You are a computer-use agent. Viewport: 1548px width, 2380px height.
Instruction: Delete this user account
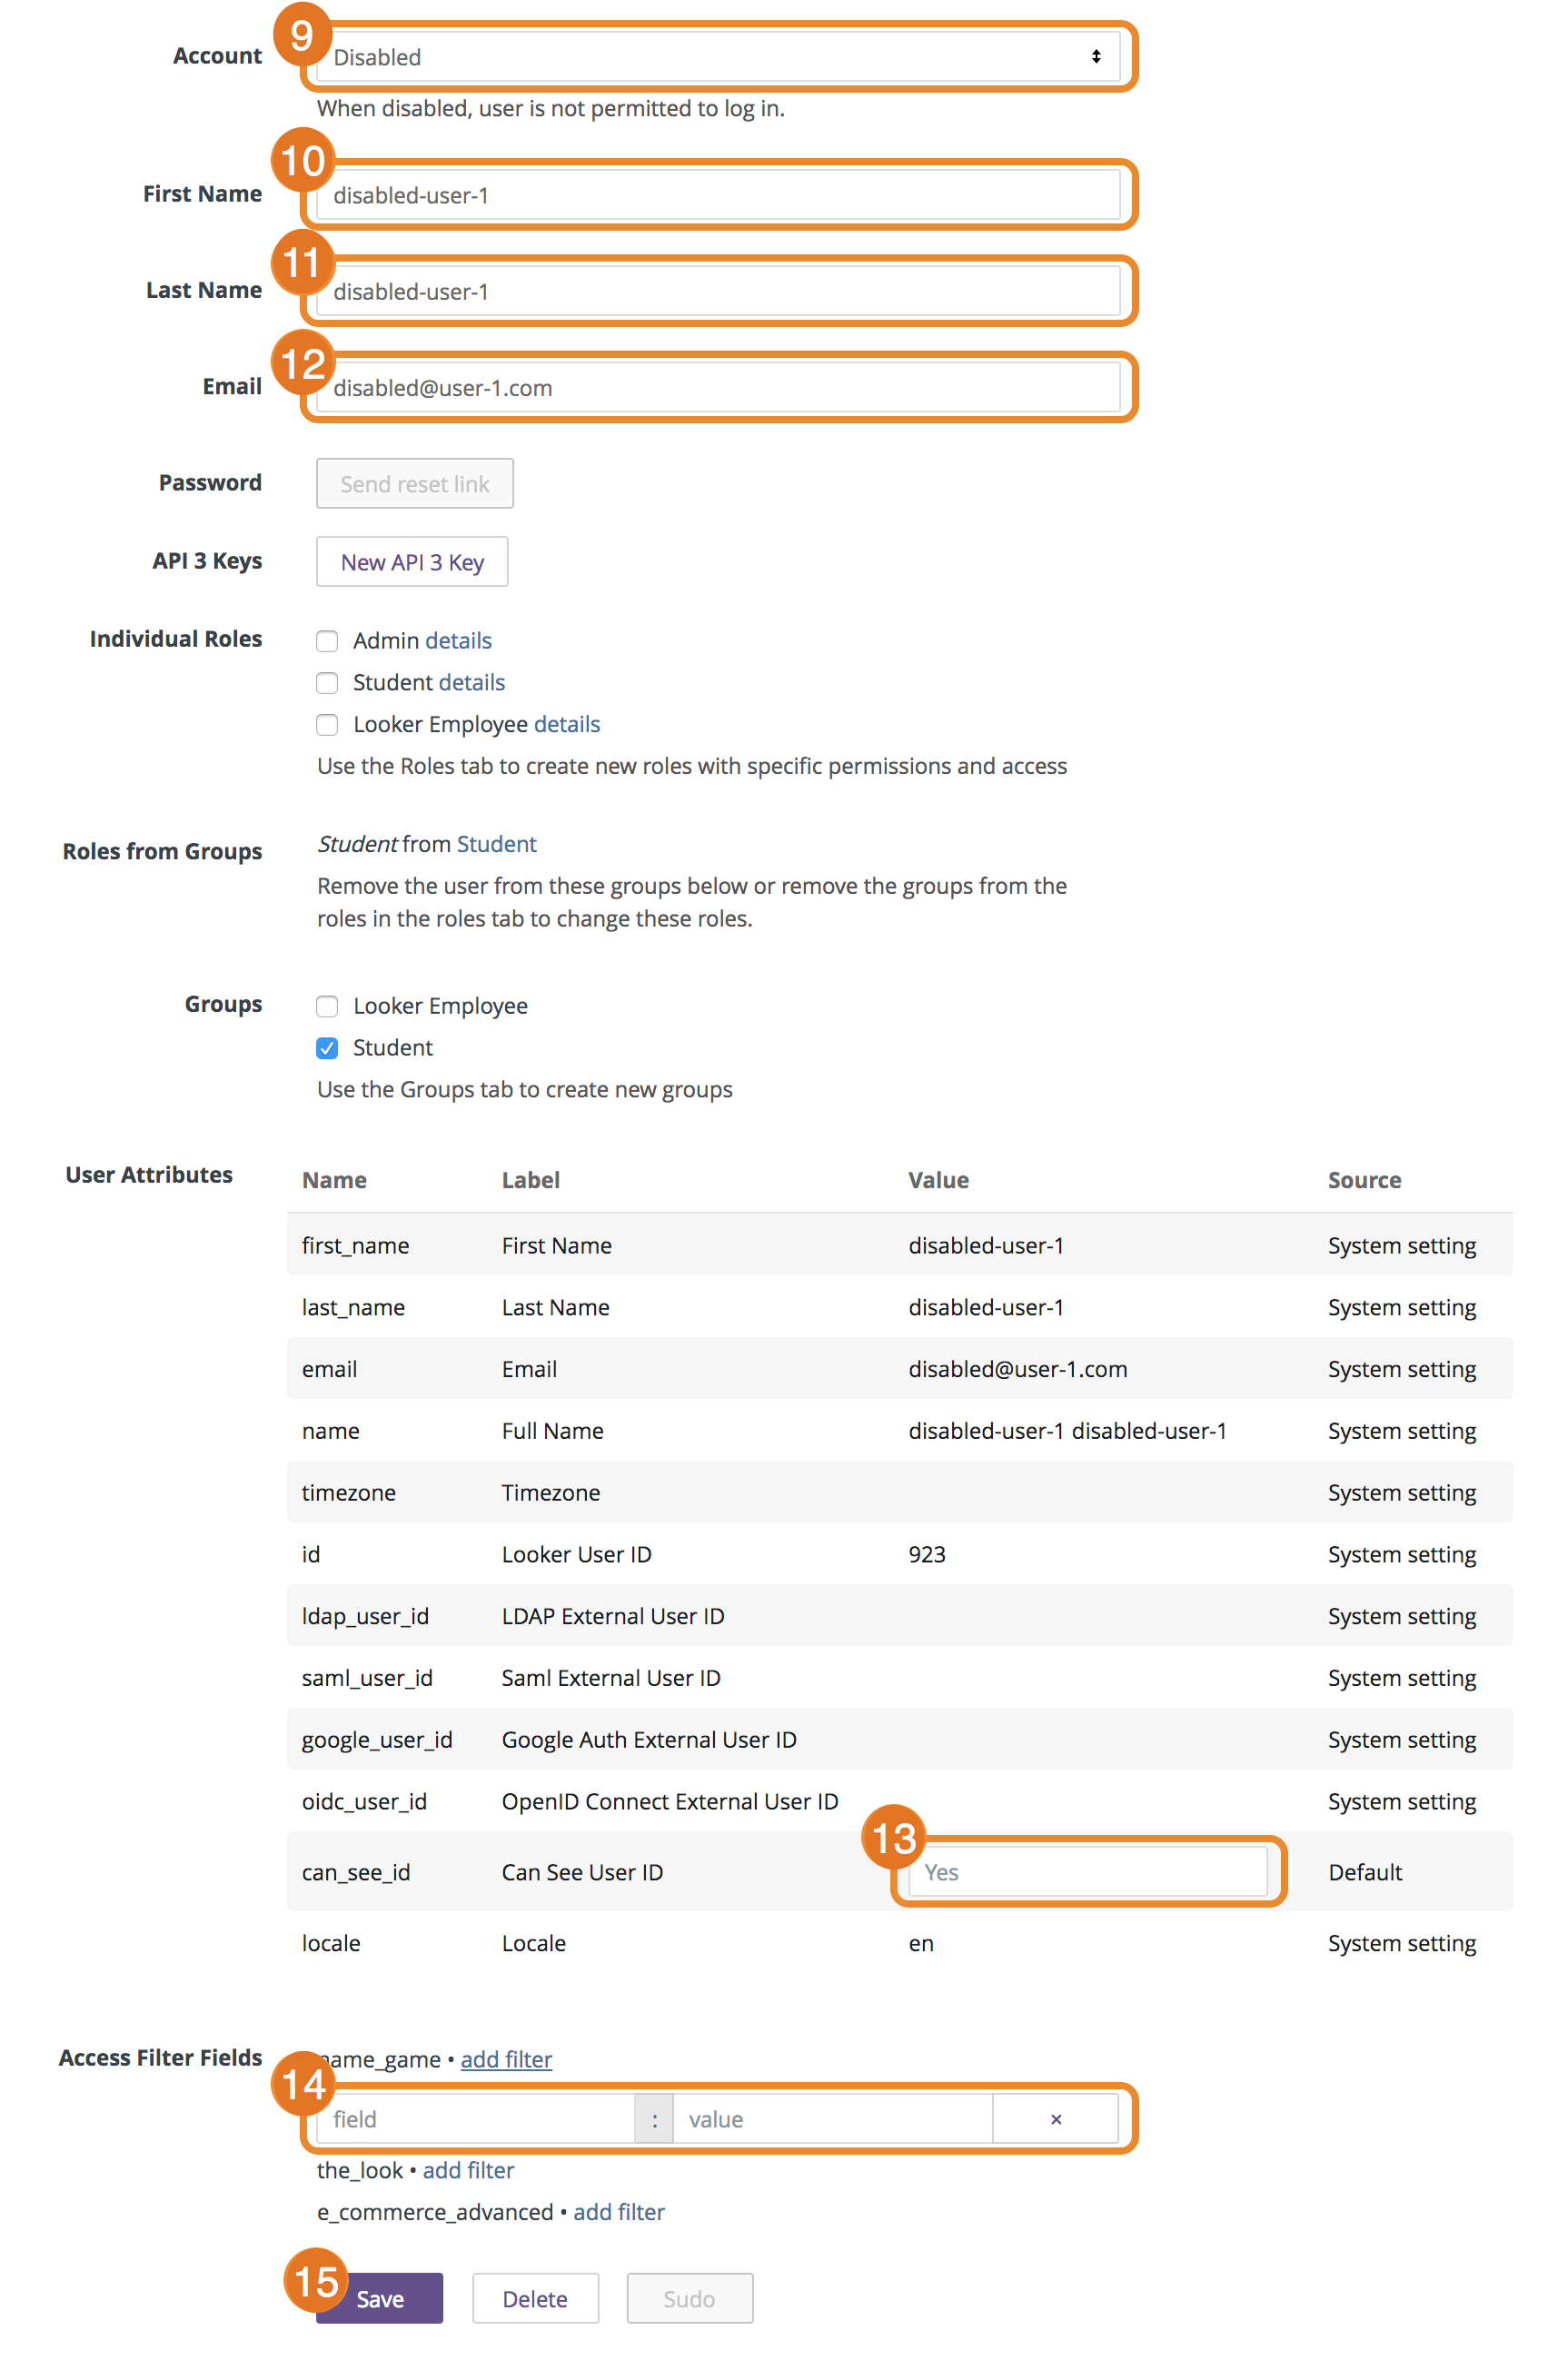pos(535,2299)
